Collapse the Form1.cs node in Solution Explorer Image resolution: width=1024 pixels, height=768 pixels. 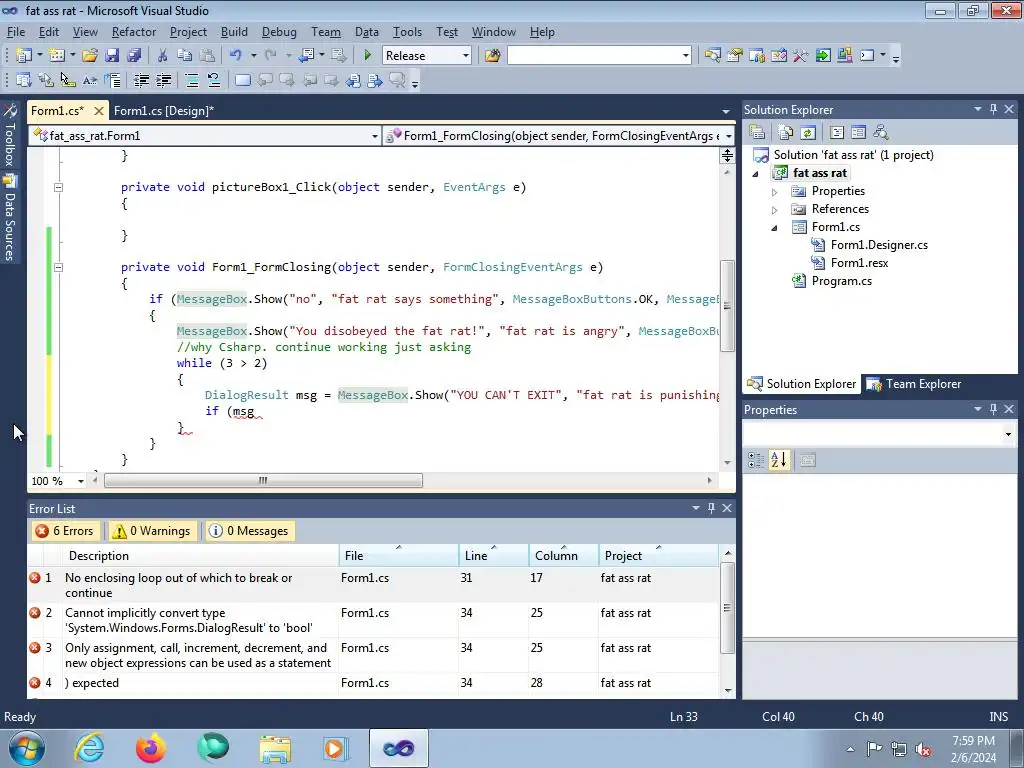point(775,228)
